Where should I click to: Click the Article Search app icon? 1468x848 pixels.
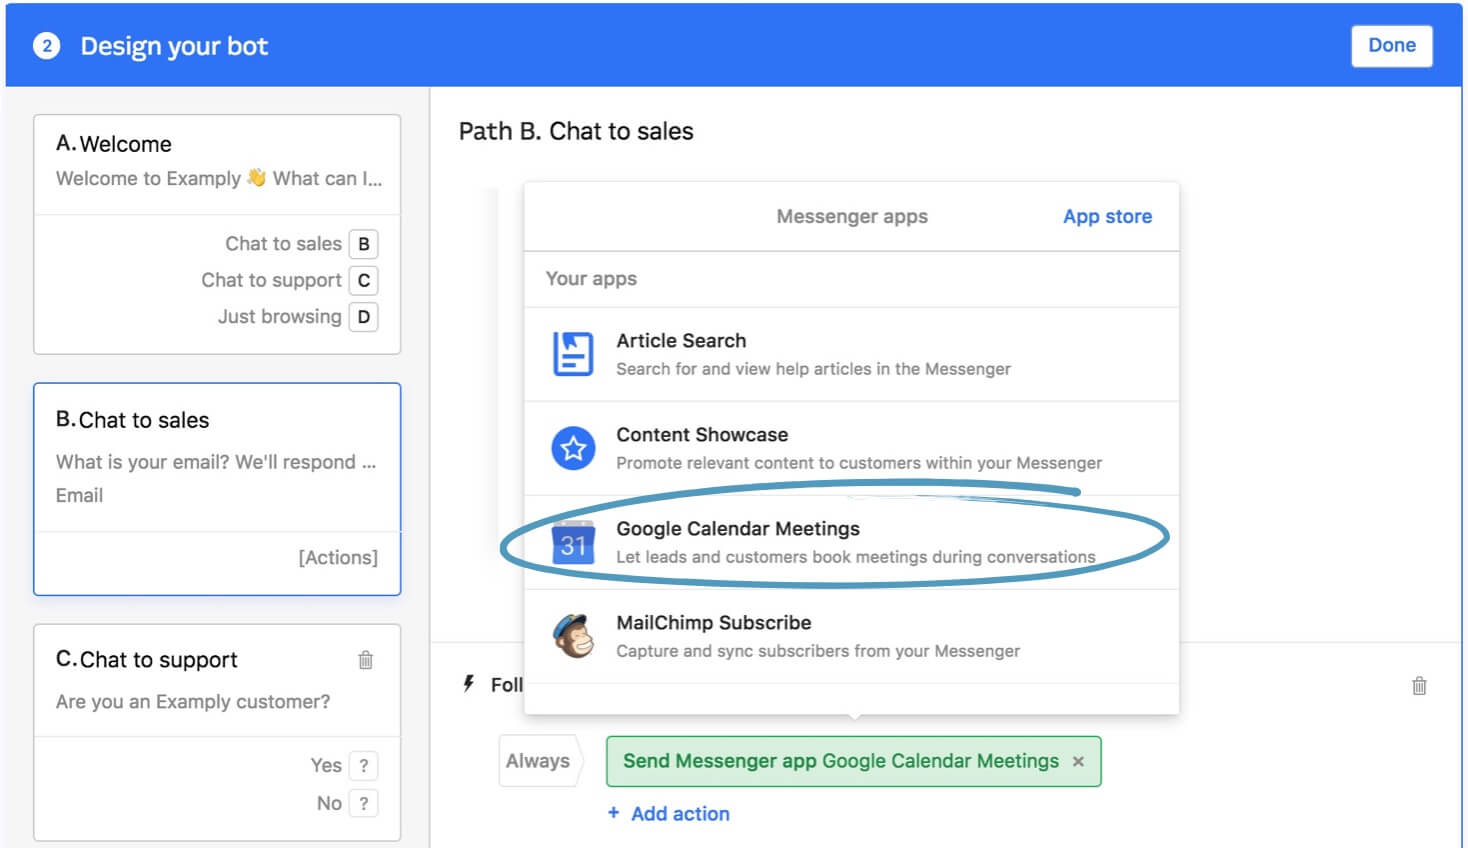click(x=573, y=354)
